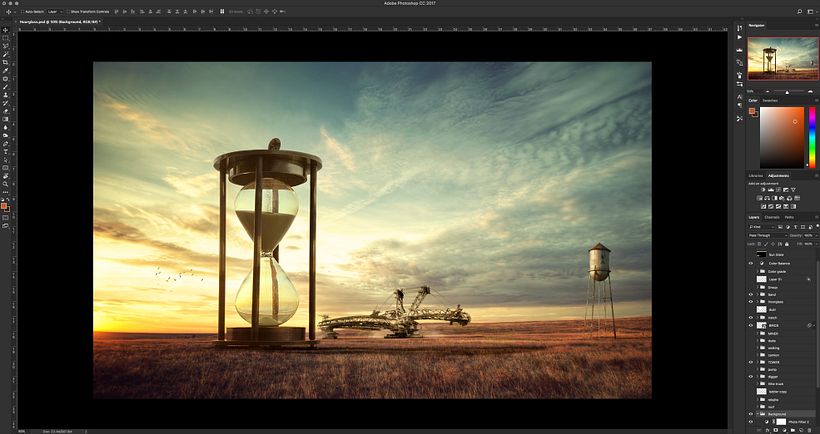Toggle visibility of the Background layer

(x=751, y=413)
